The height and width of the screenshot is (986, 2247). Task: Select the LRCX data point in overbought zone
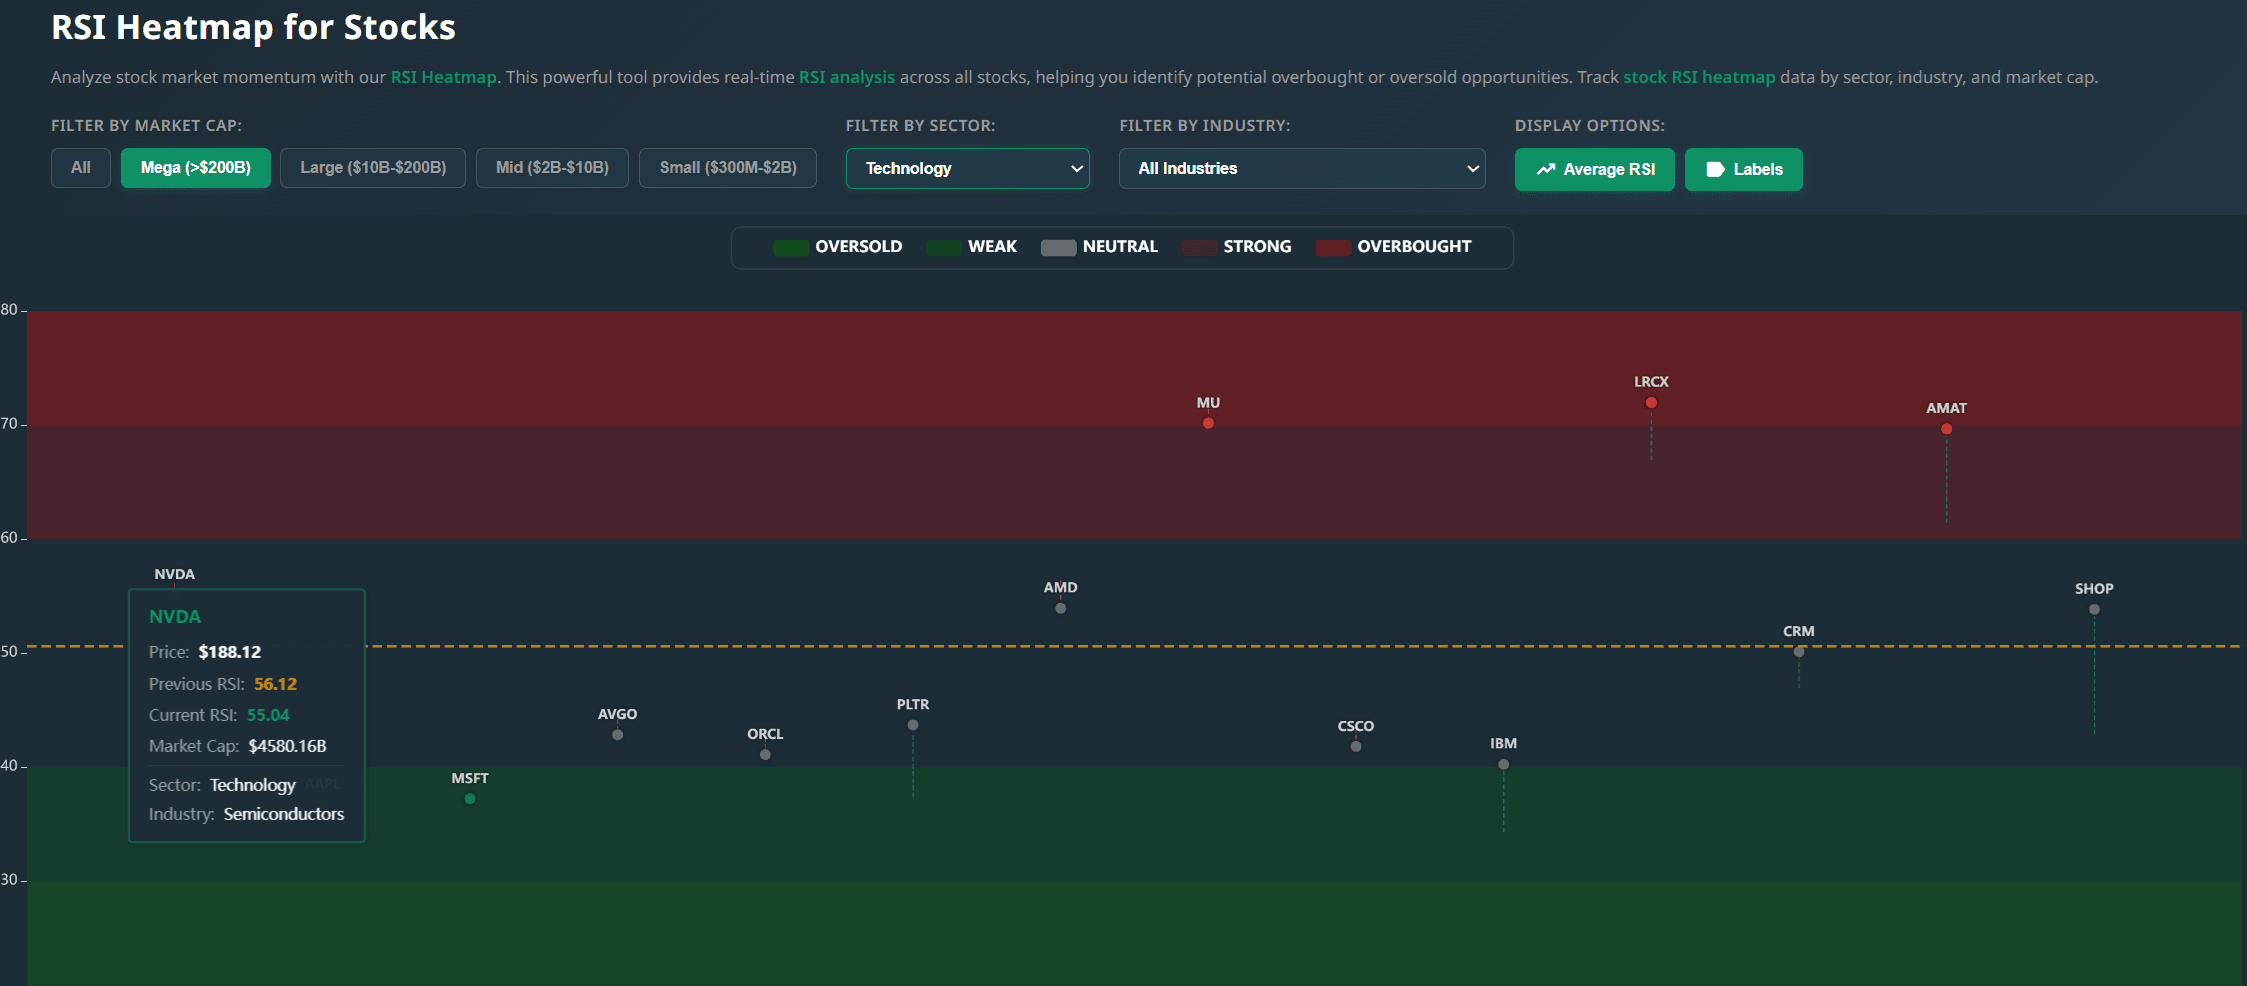click(1651, 402)
